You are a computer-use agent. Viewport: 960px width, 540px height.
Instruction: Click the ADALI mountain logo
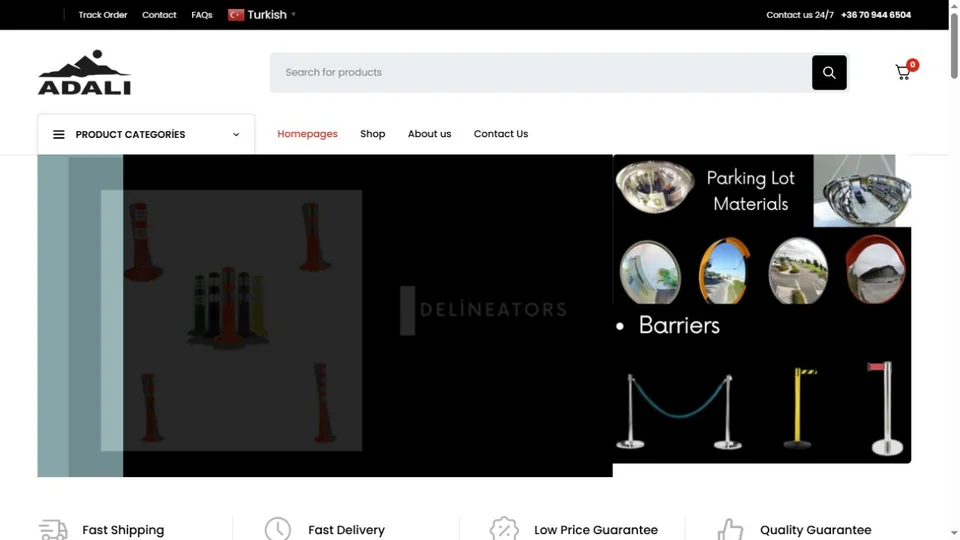tap(84, 72)
